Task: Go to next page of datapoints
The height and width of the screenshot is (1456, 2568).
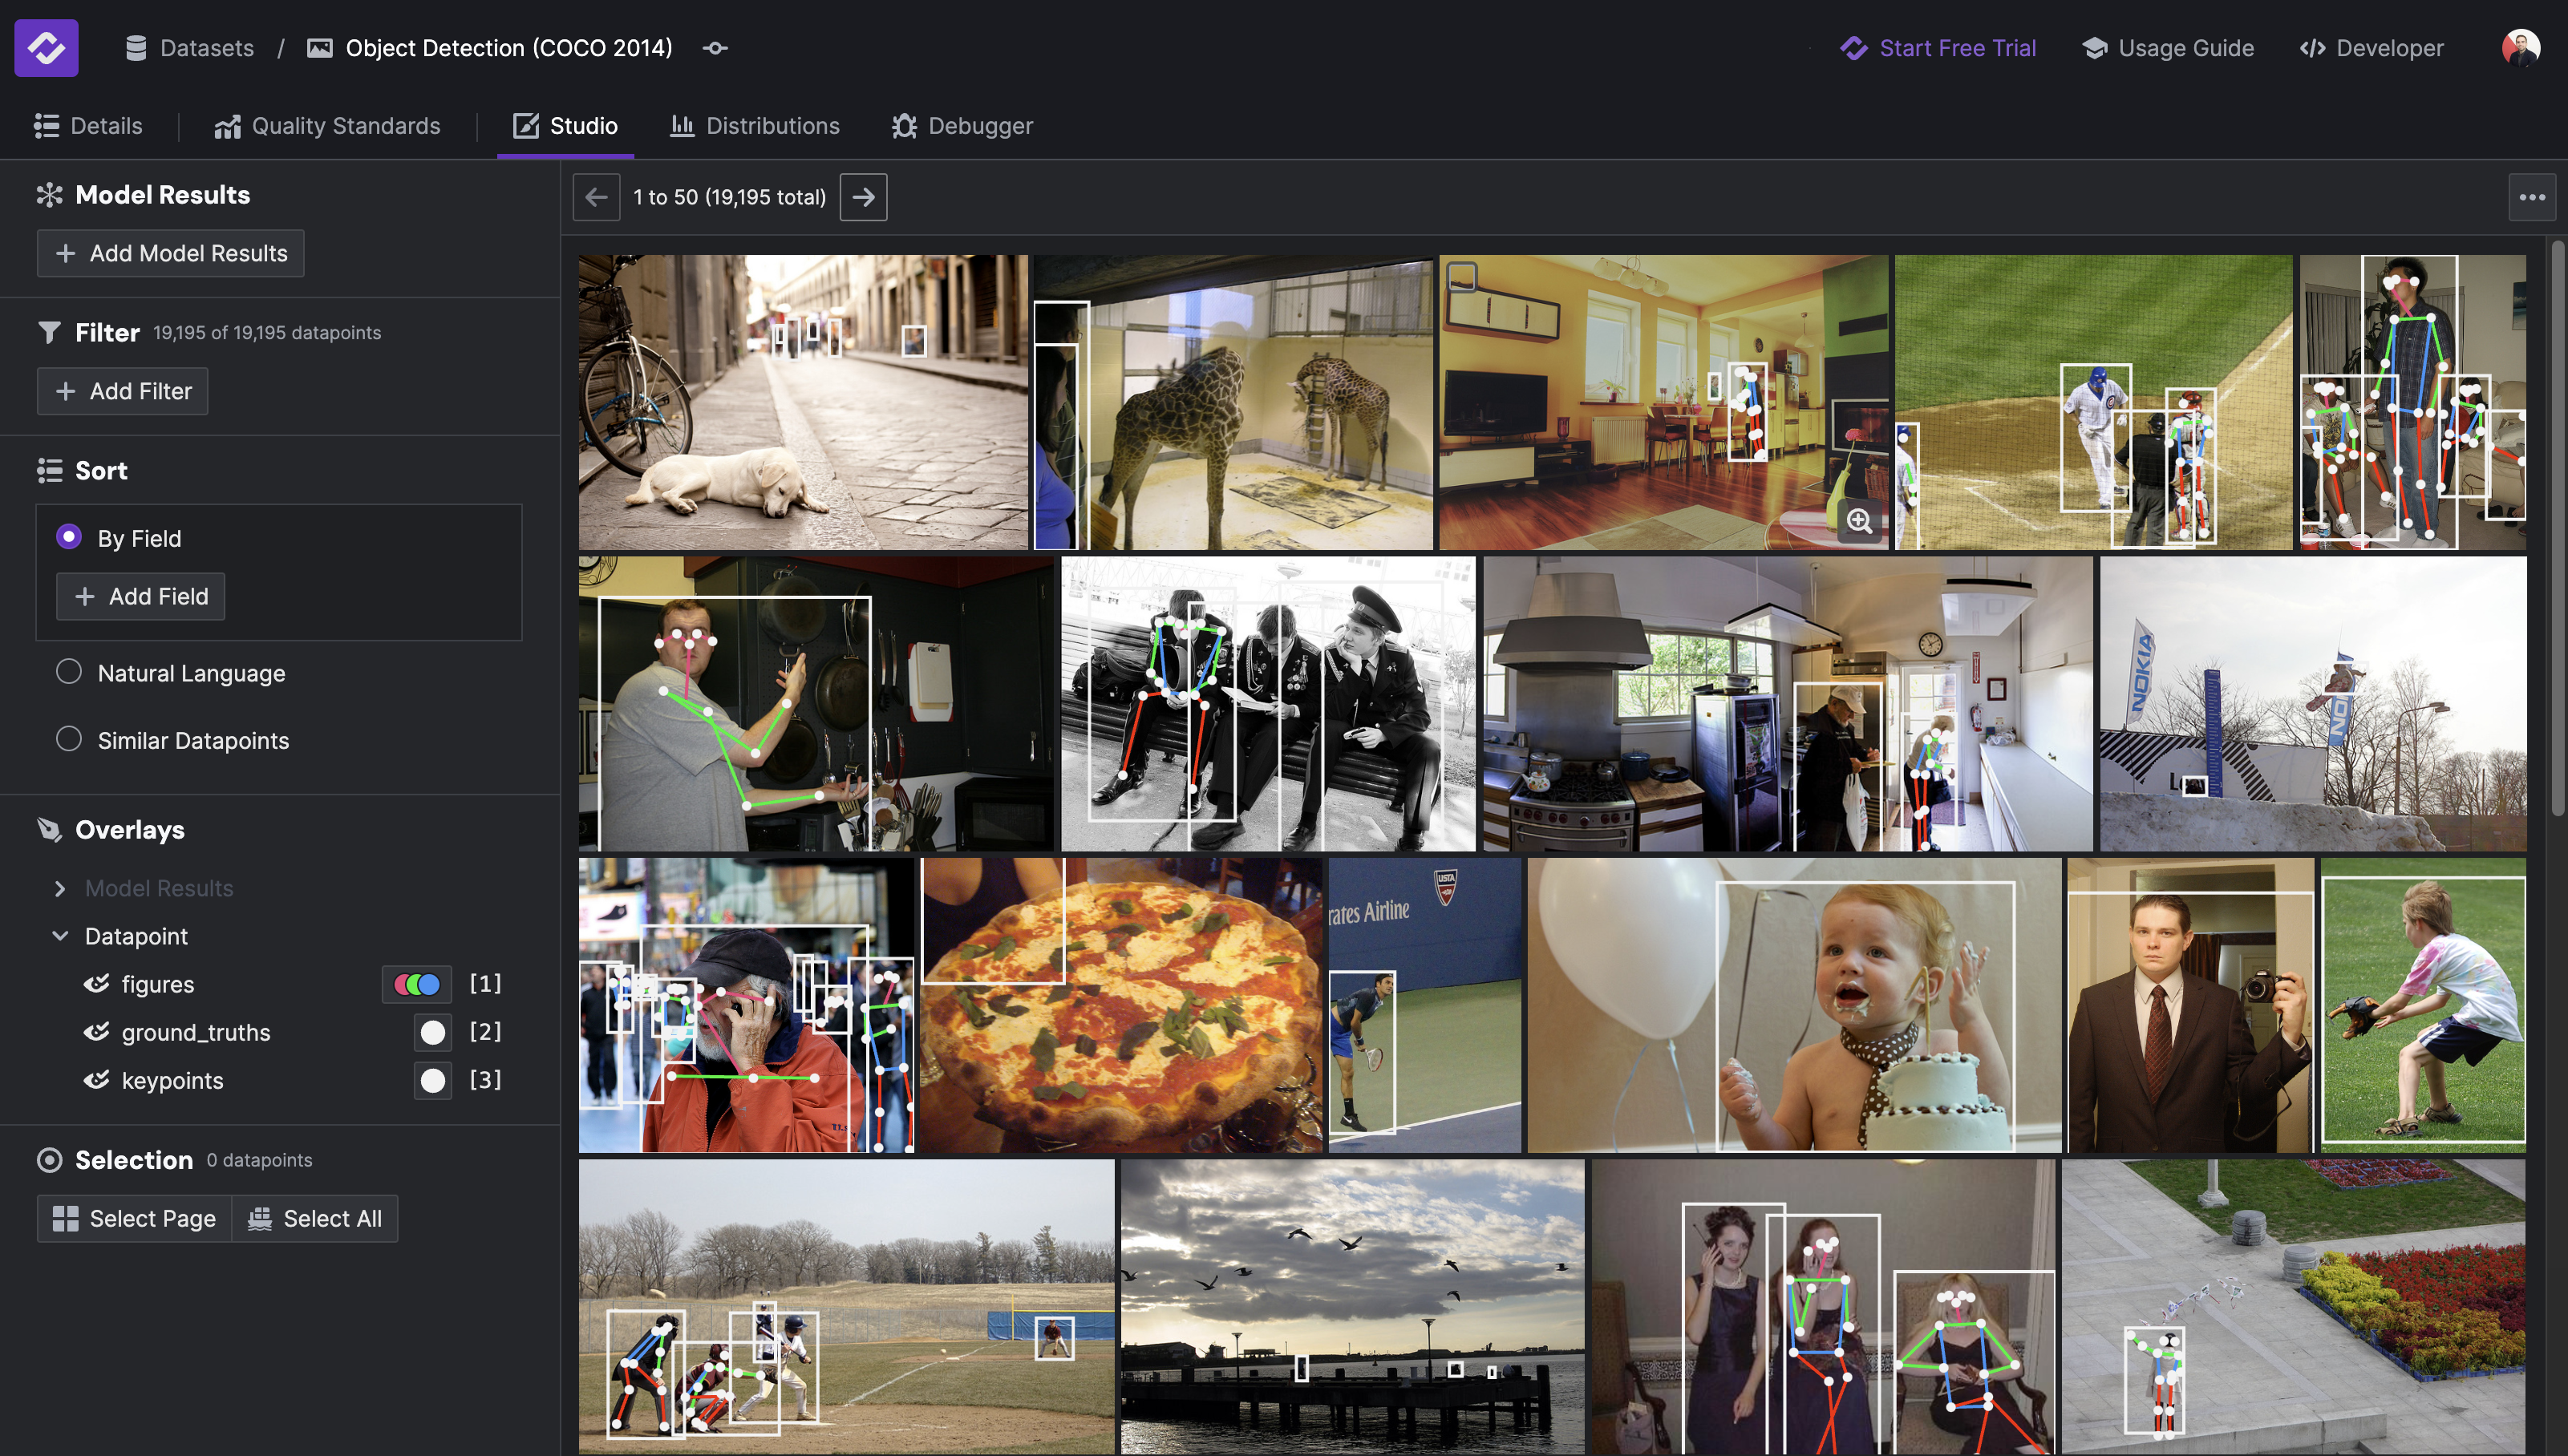Action: [863, 197]
